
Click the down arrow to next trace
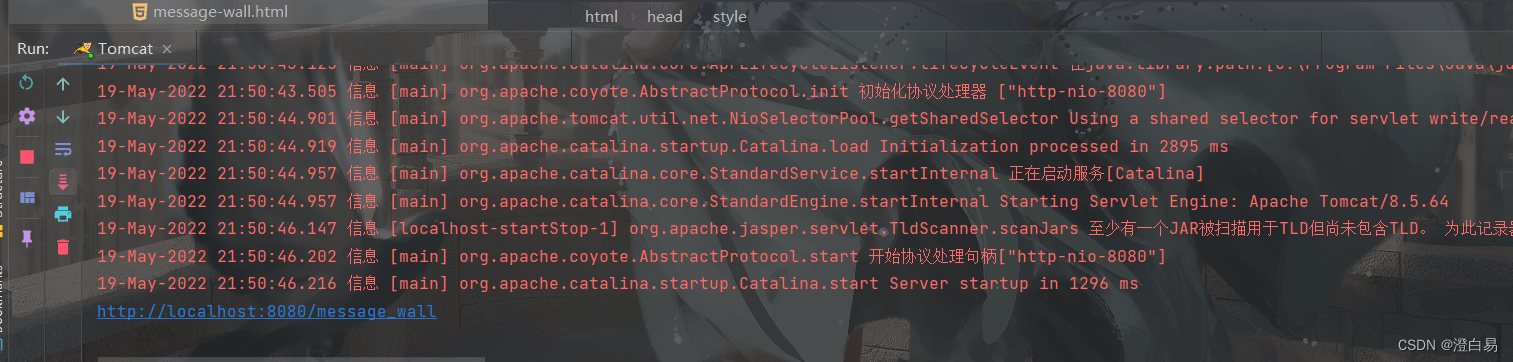63,117
